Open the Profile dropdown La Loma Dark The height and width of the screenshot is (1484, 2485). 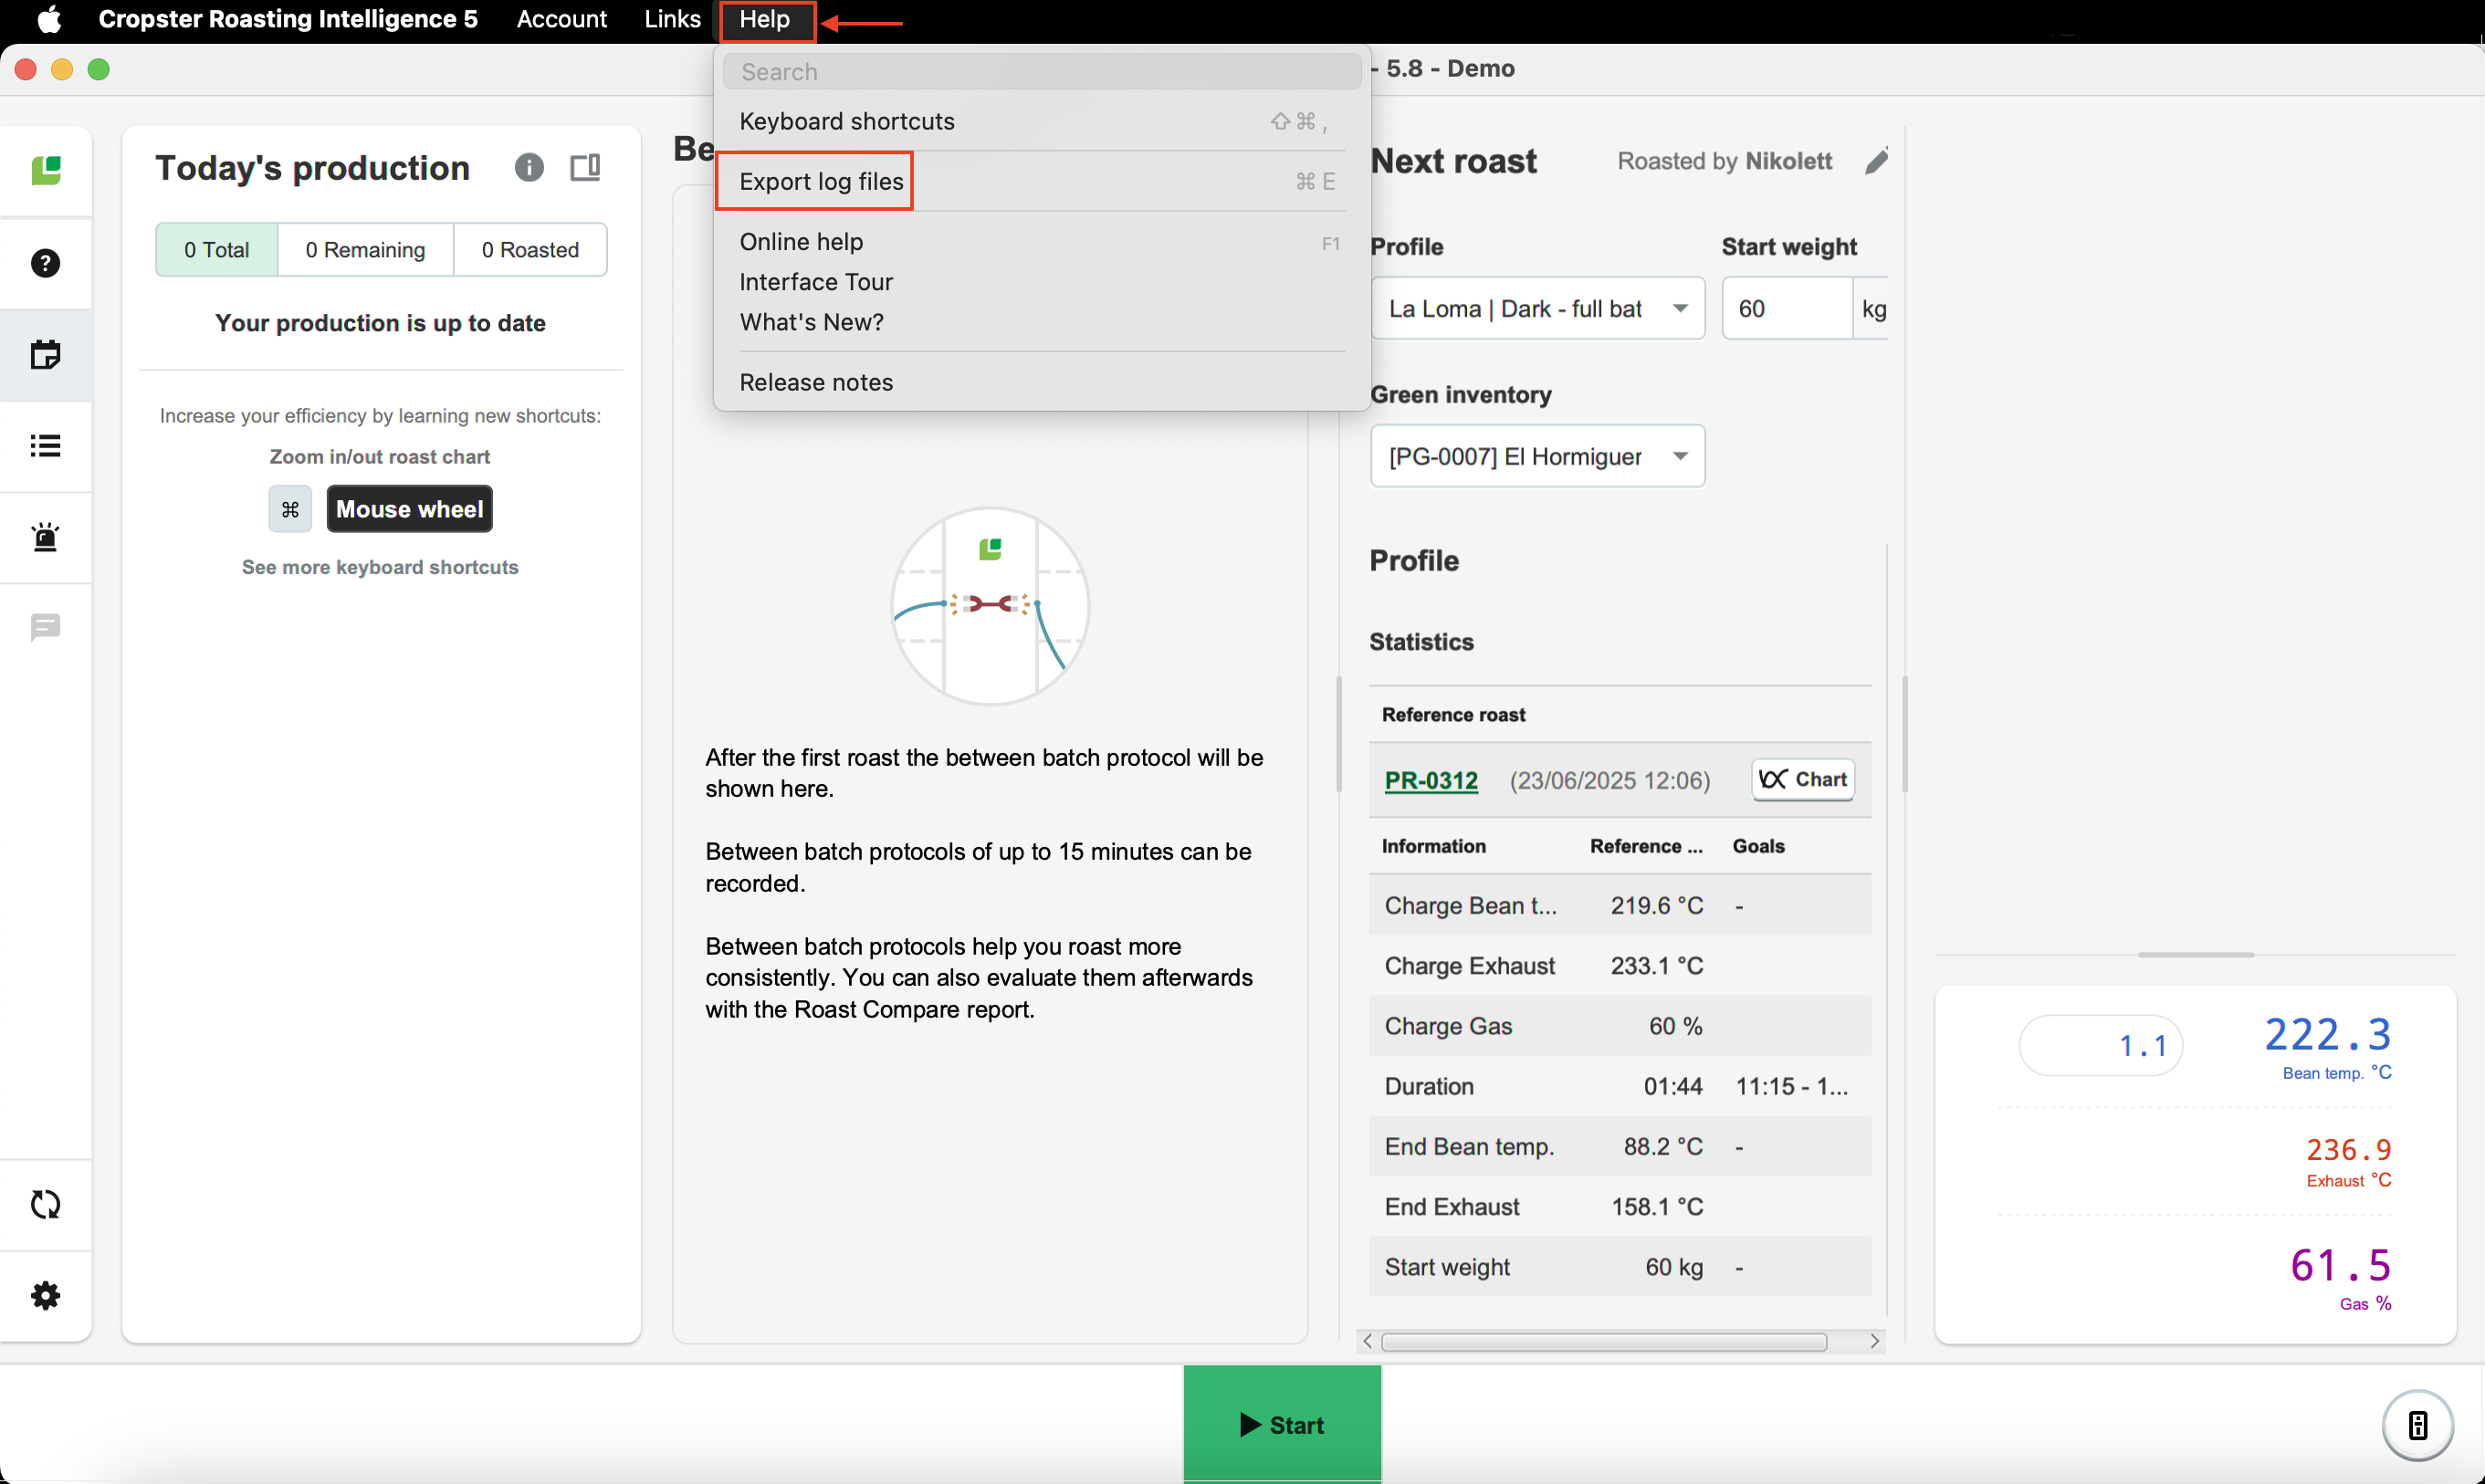(1537, 308)
